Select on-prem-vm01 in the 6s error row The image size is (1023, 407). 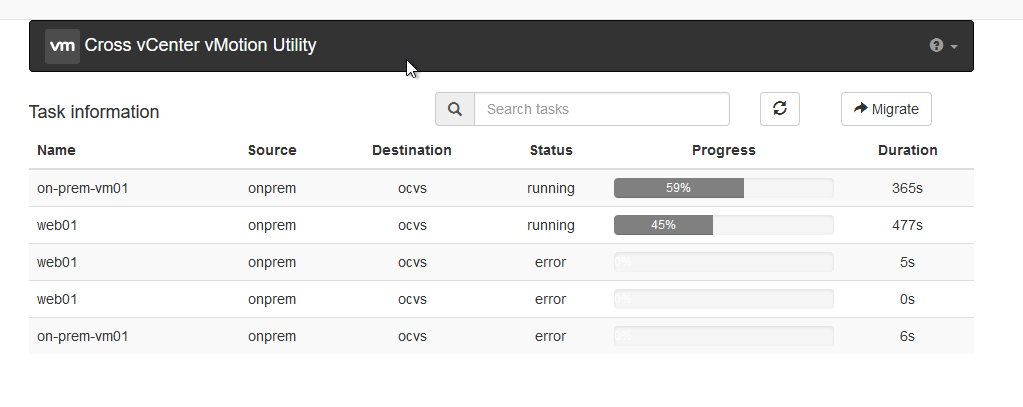tap(83, 337)
